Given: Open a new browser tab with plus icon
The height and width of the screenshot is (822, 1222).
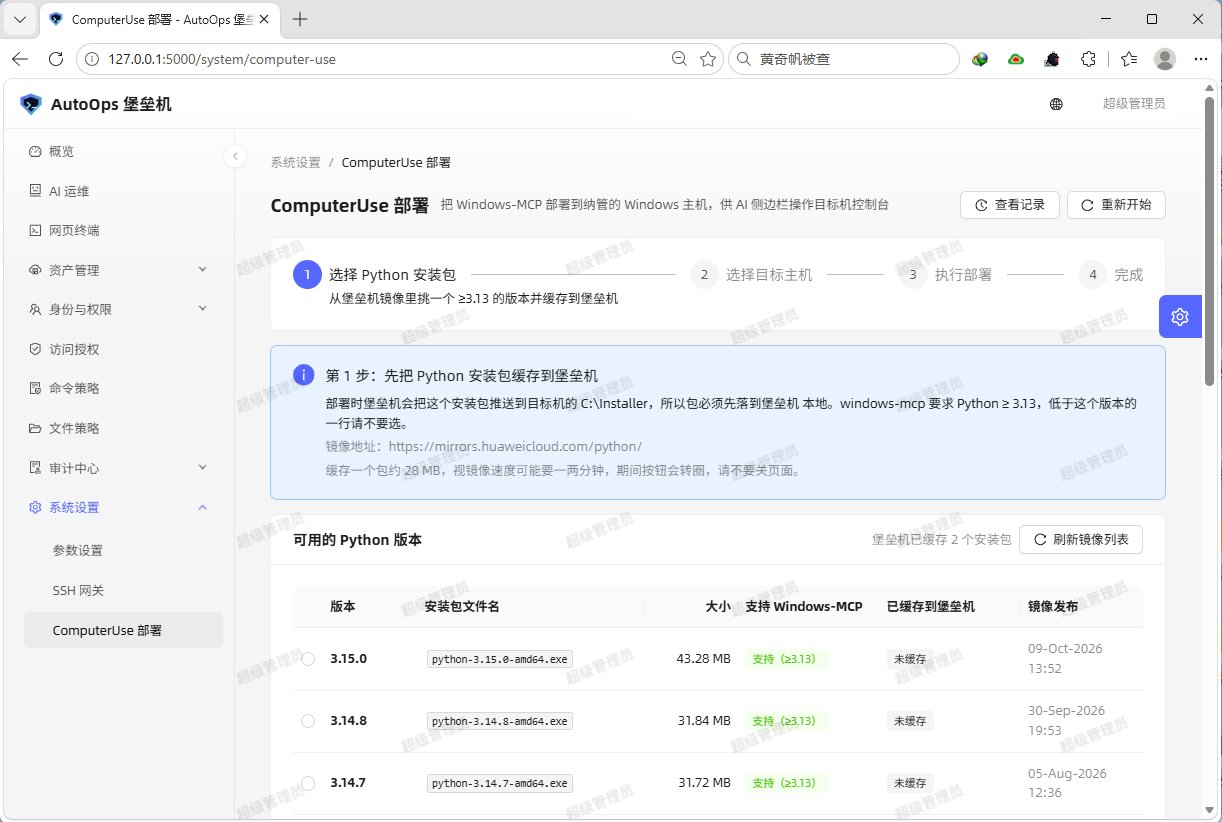Looking at the screenshot, I should (300, 19).
